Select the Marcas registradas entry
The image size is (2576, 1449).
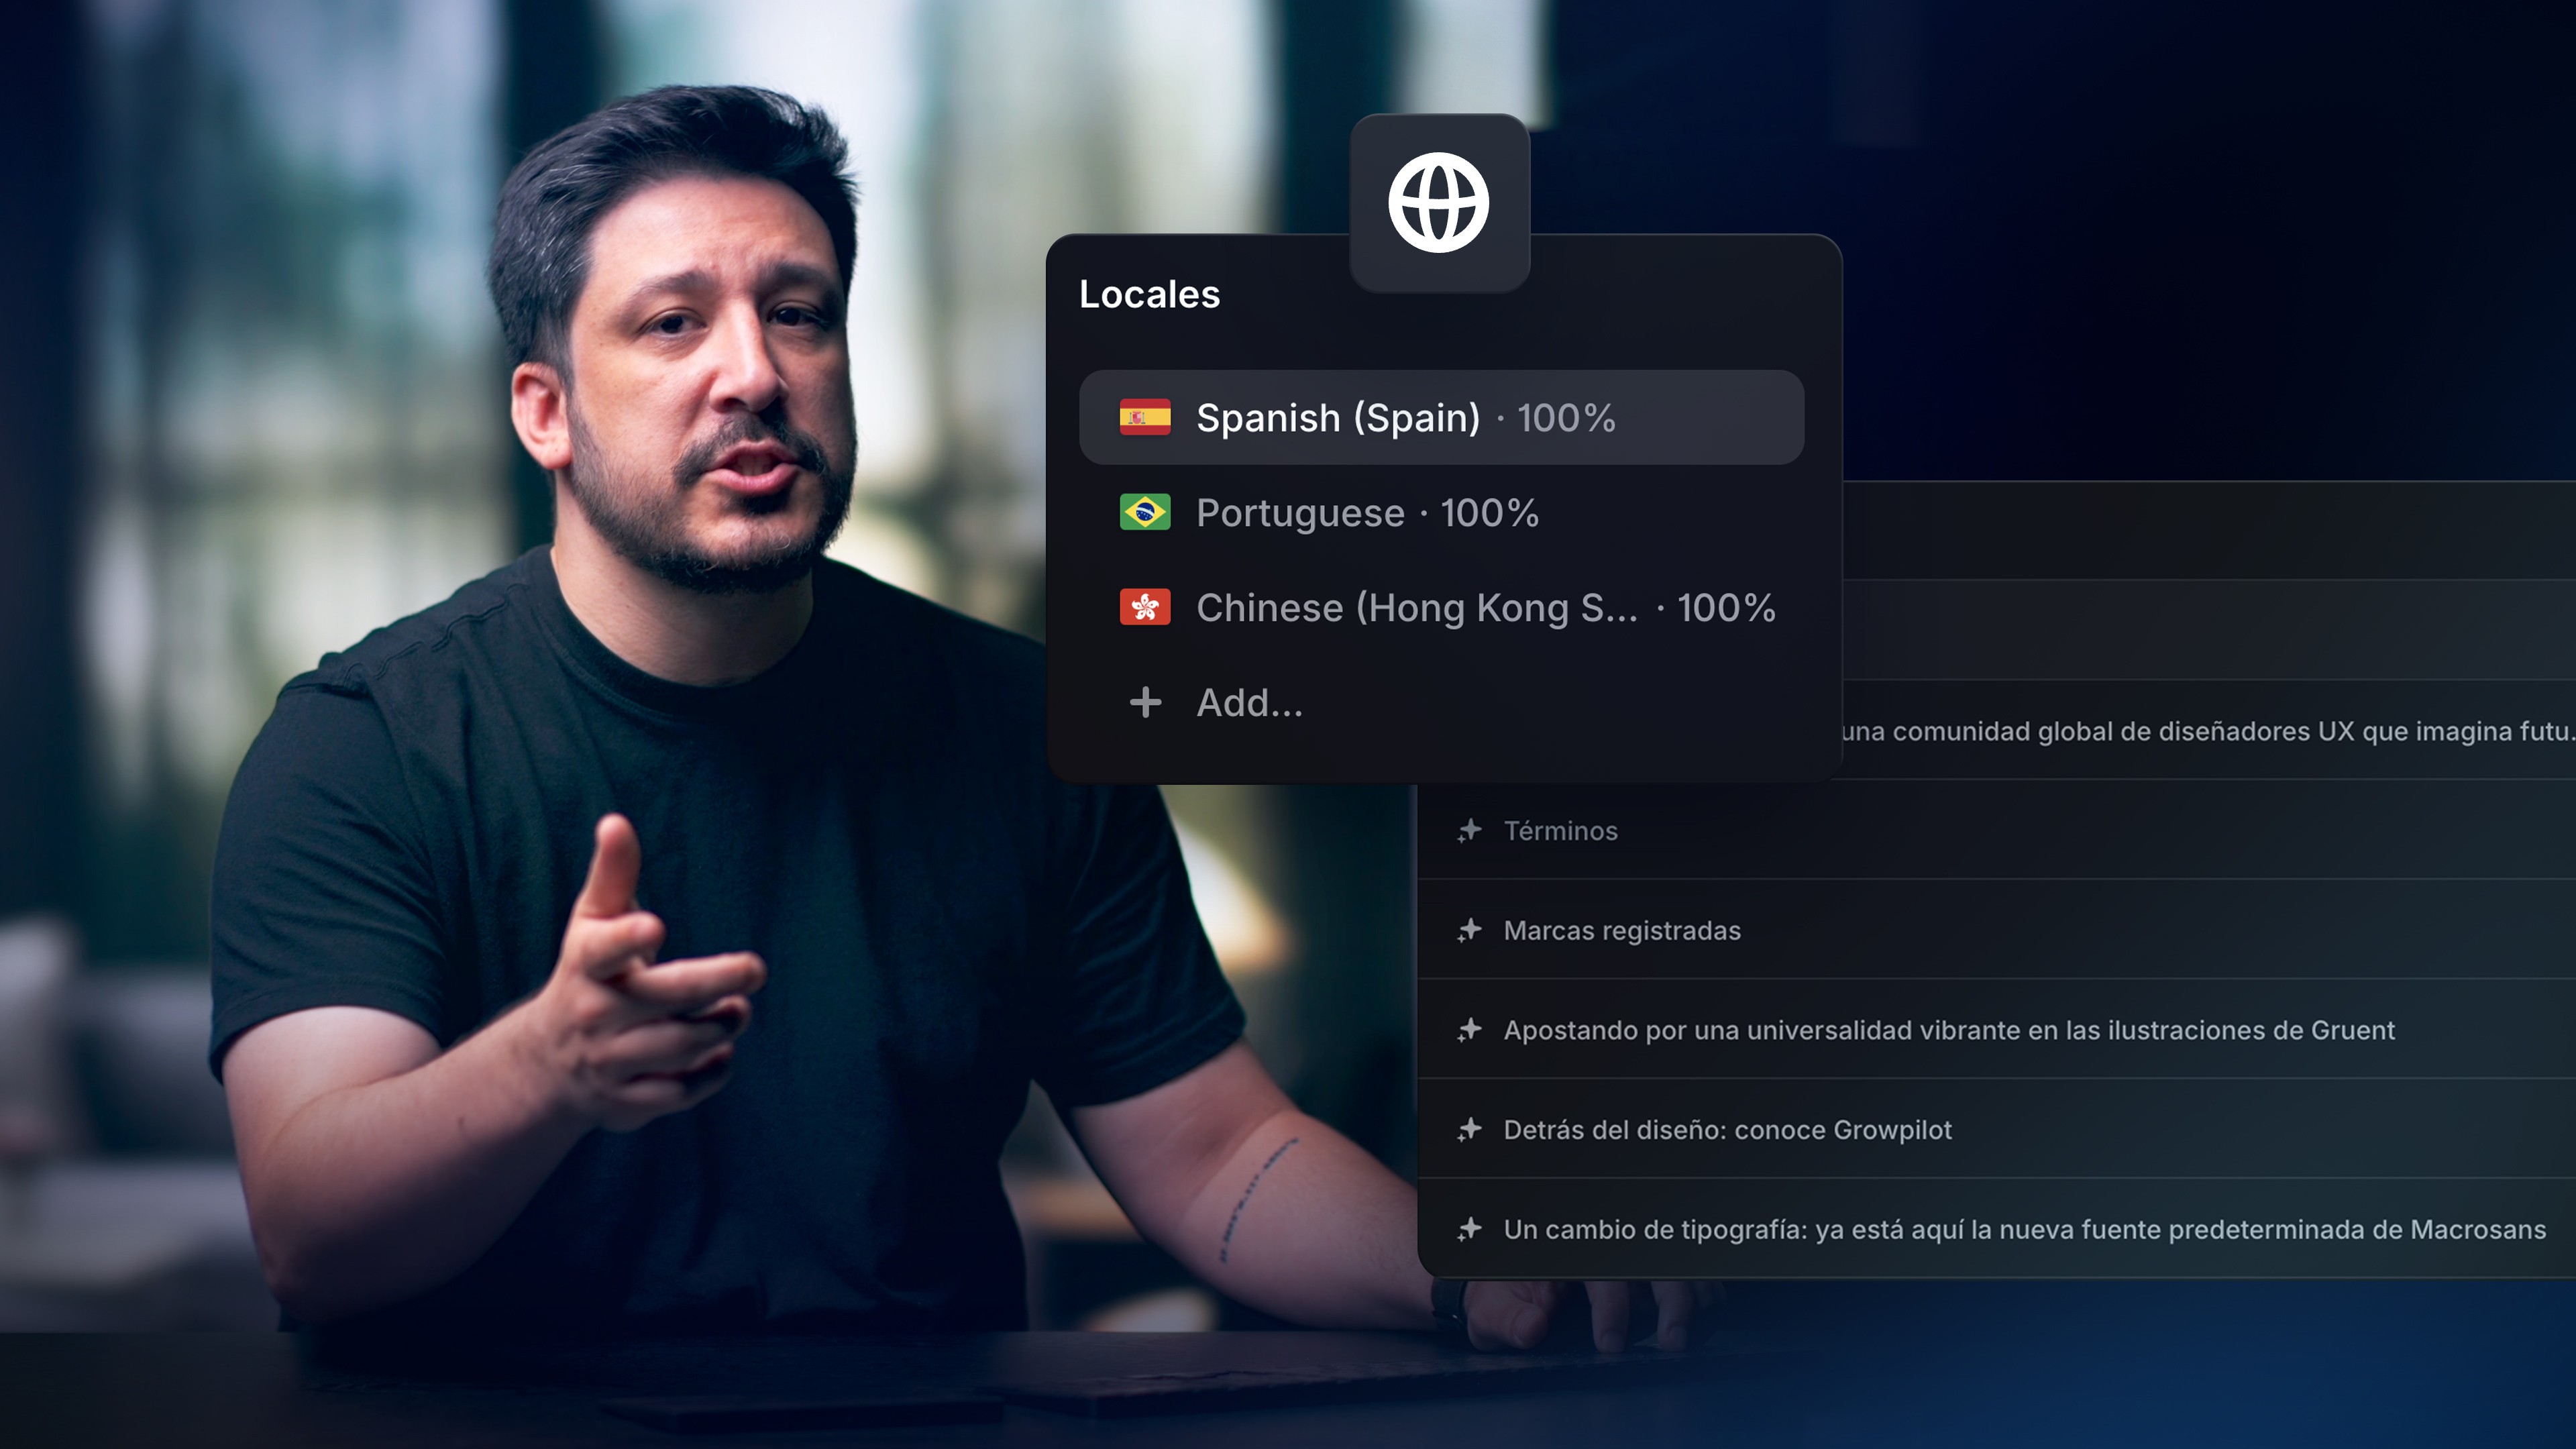(1622, 931)
